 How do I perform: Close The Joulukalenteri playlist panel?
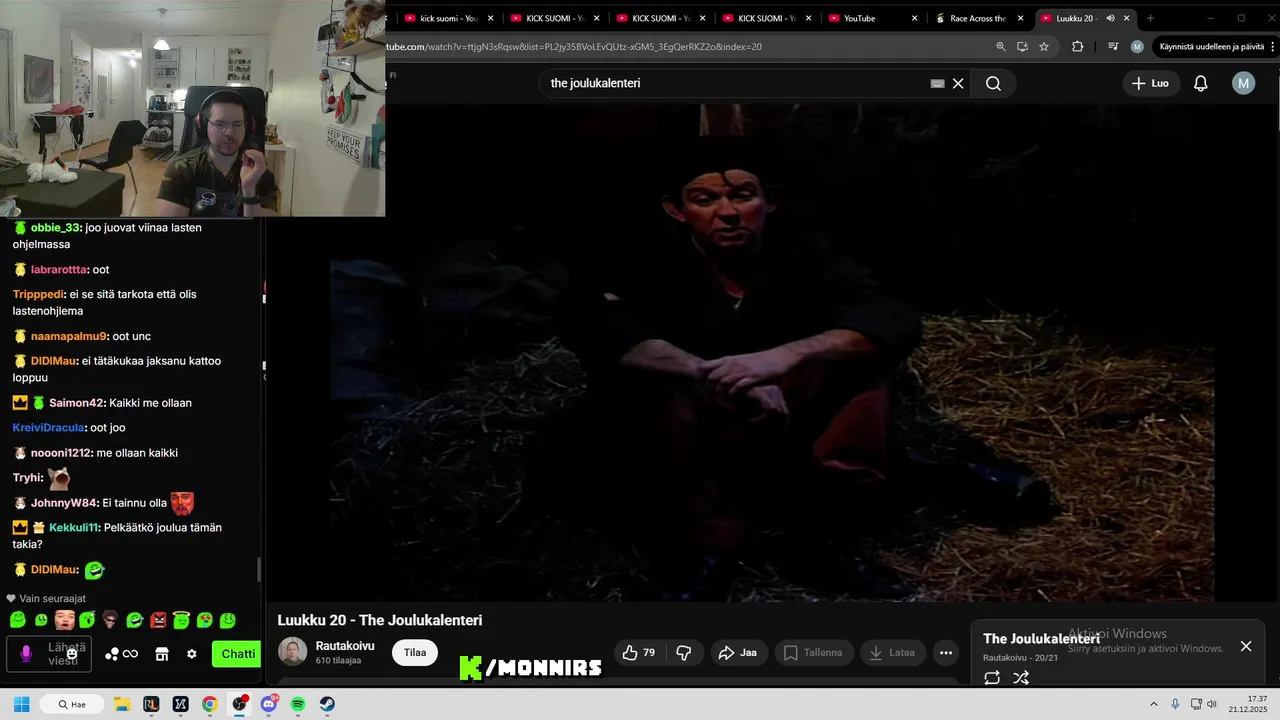1246,646
